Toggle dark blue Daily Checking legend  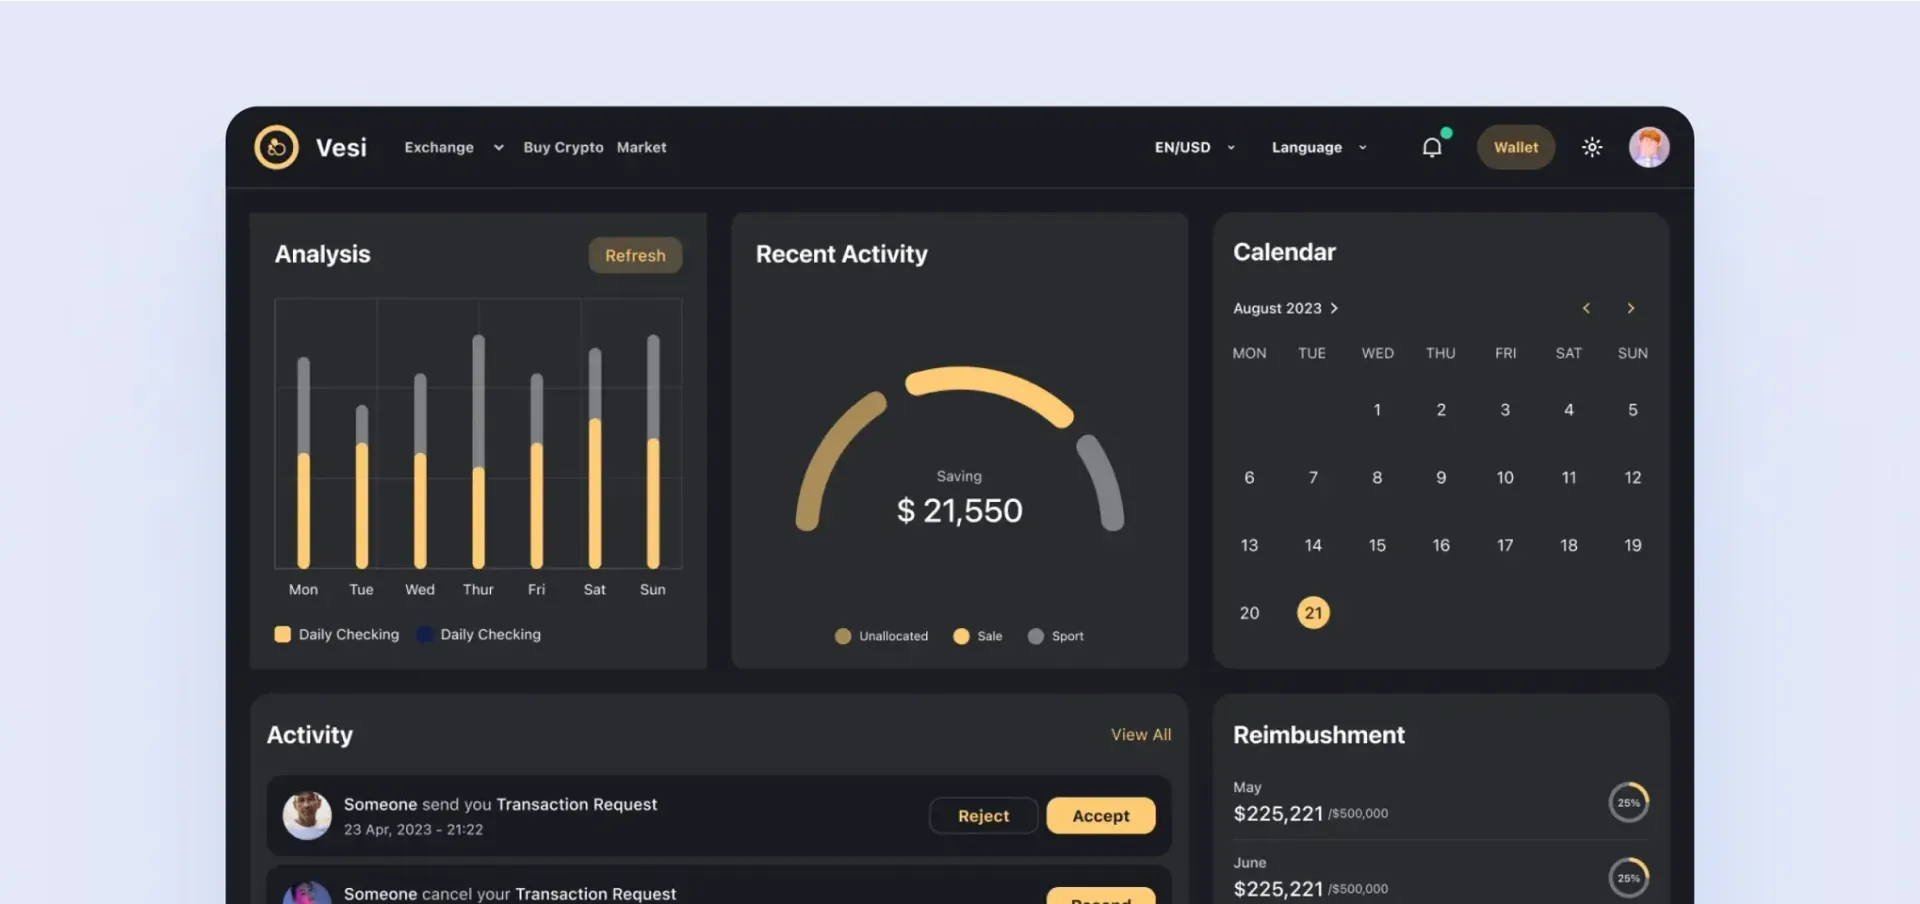424,634
